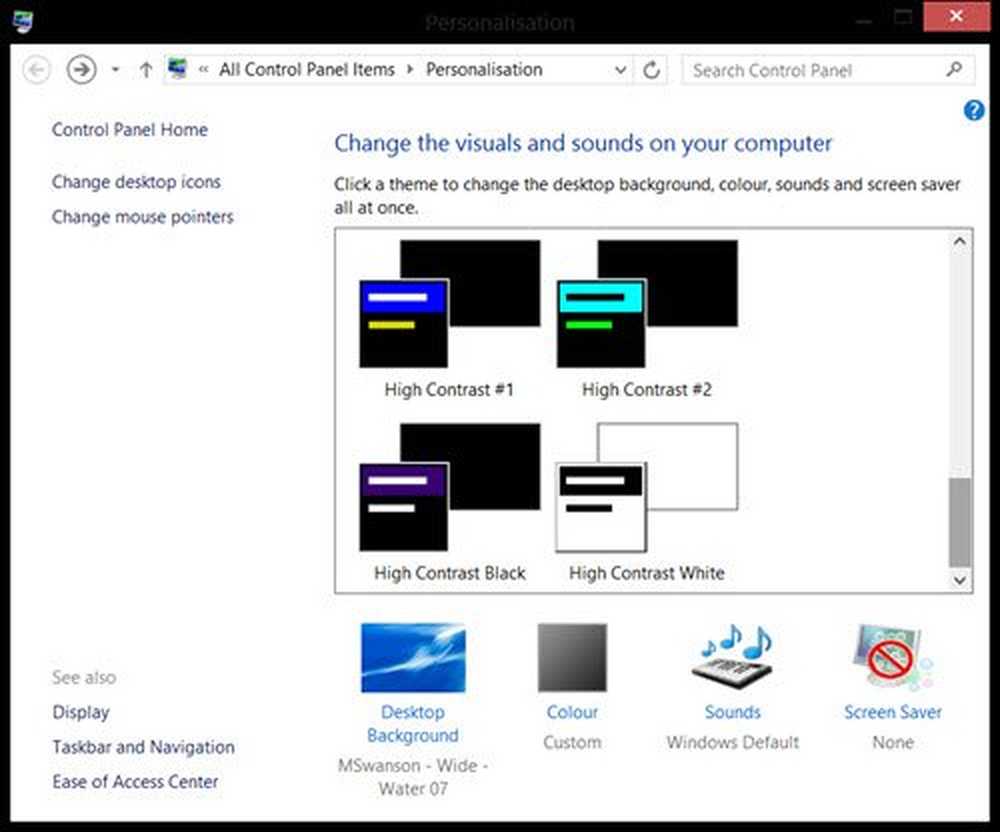Image resolution: width=1000 pixels, height=832 pixels.
Task: Open the Colour swatch icon
Action: [572, 658]
